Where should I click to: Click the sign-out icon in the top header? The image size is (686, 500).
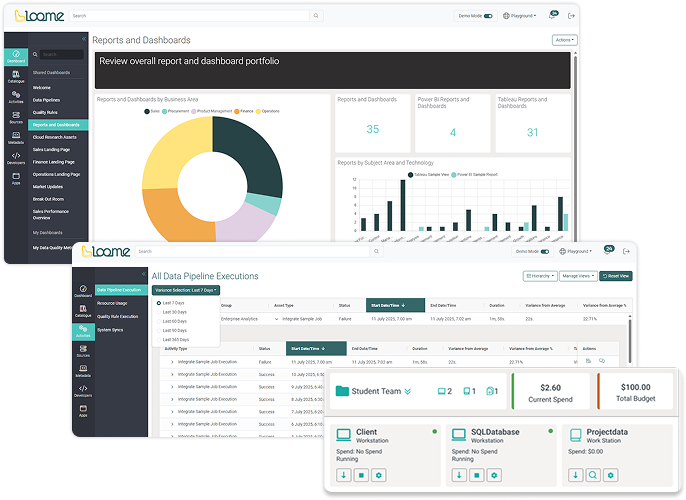571,16
